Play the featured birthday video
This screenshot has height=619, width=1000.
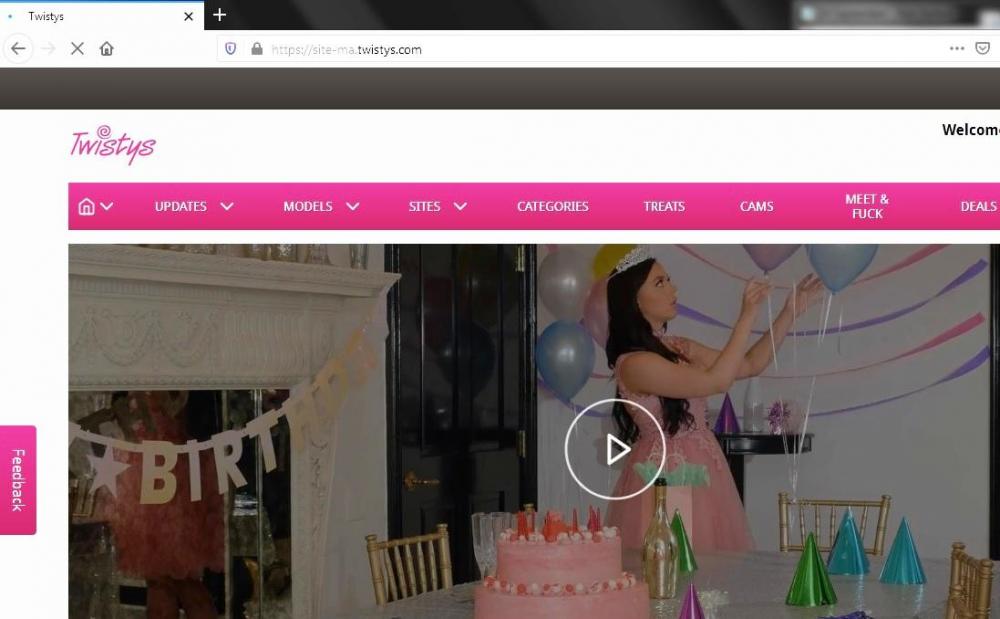614,449
